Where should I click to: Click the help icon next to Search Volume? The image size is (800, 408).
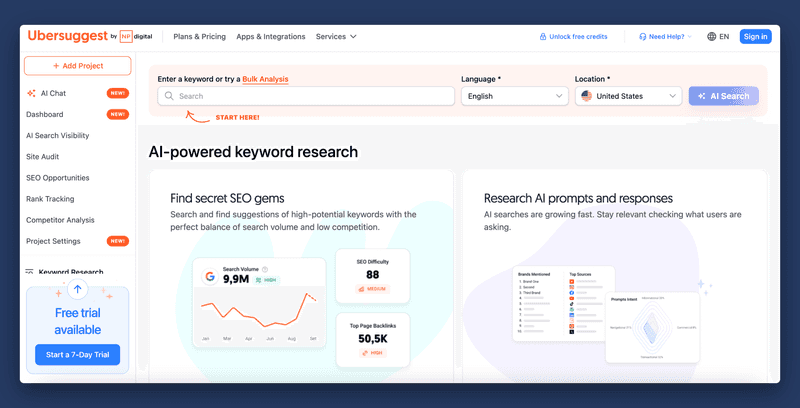click(x=265, y=269)
